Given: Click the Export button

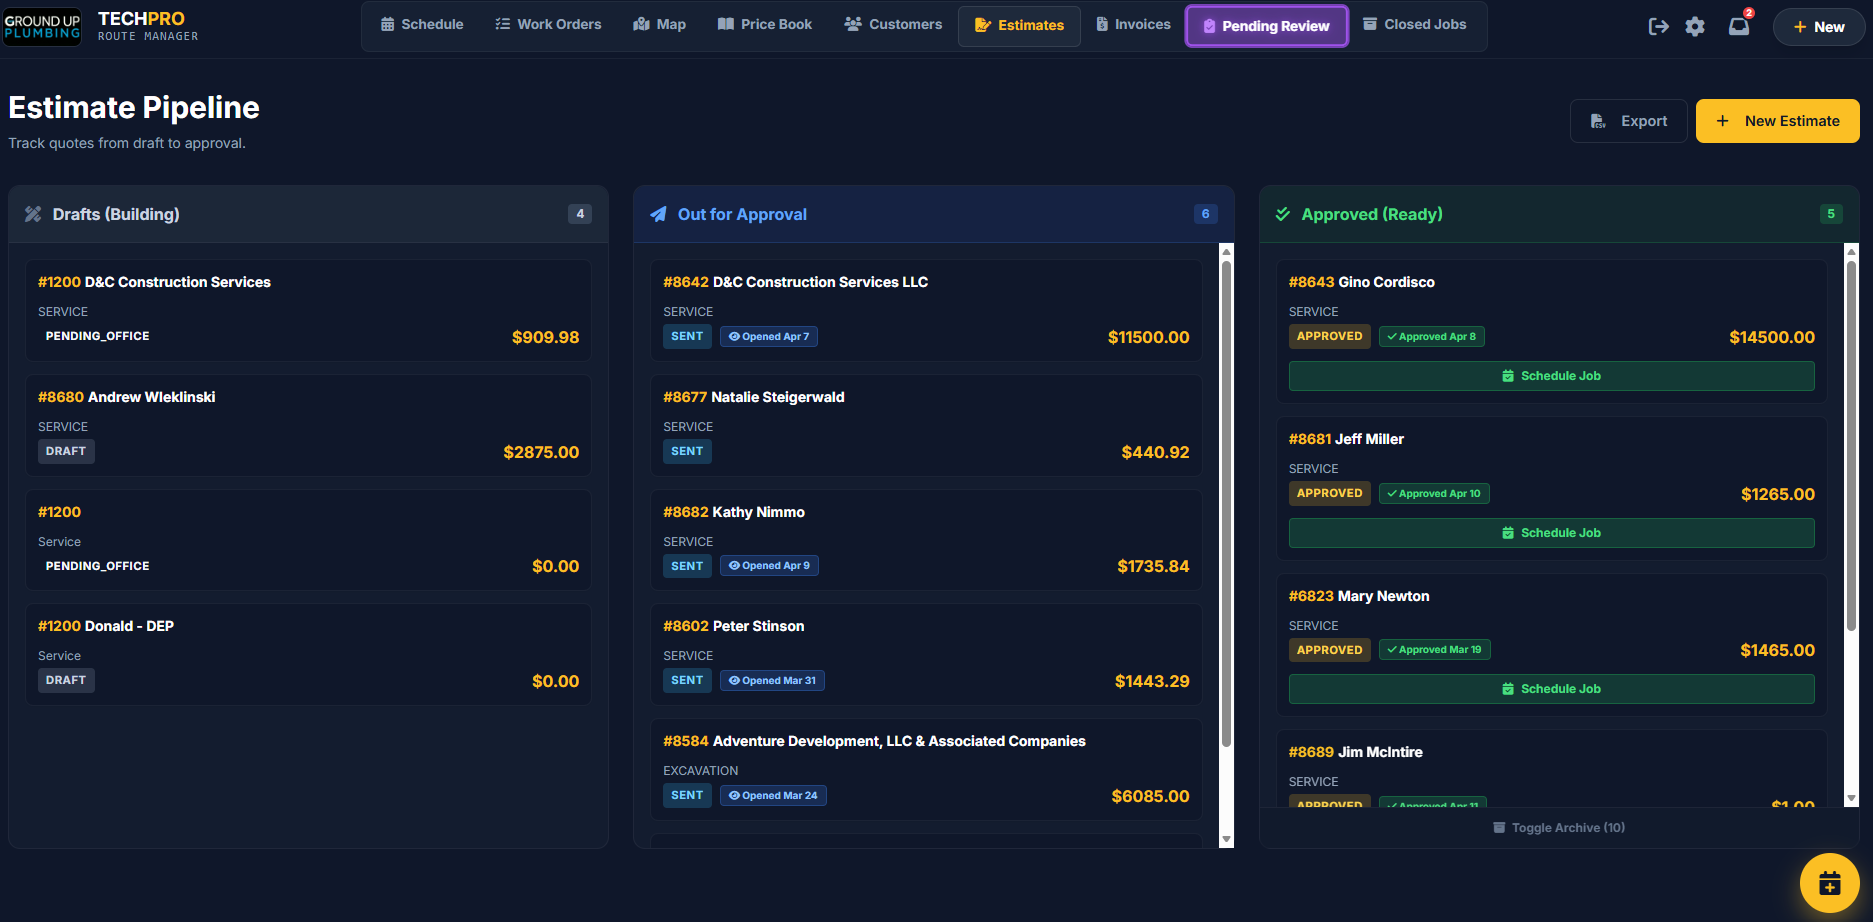Looking at the screenshot, I should pyautogui.click(x=1628, y=121).
